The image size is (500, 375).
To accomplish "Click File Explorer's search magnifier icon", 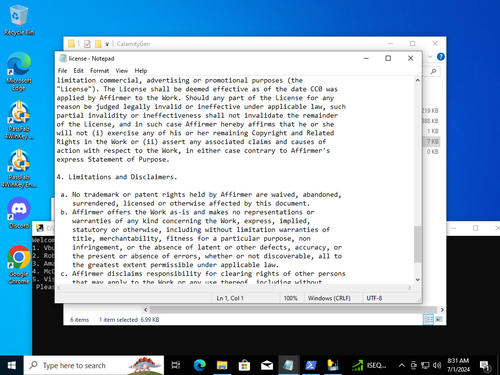I will (x=433, y=71).
